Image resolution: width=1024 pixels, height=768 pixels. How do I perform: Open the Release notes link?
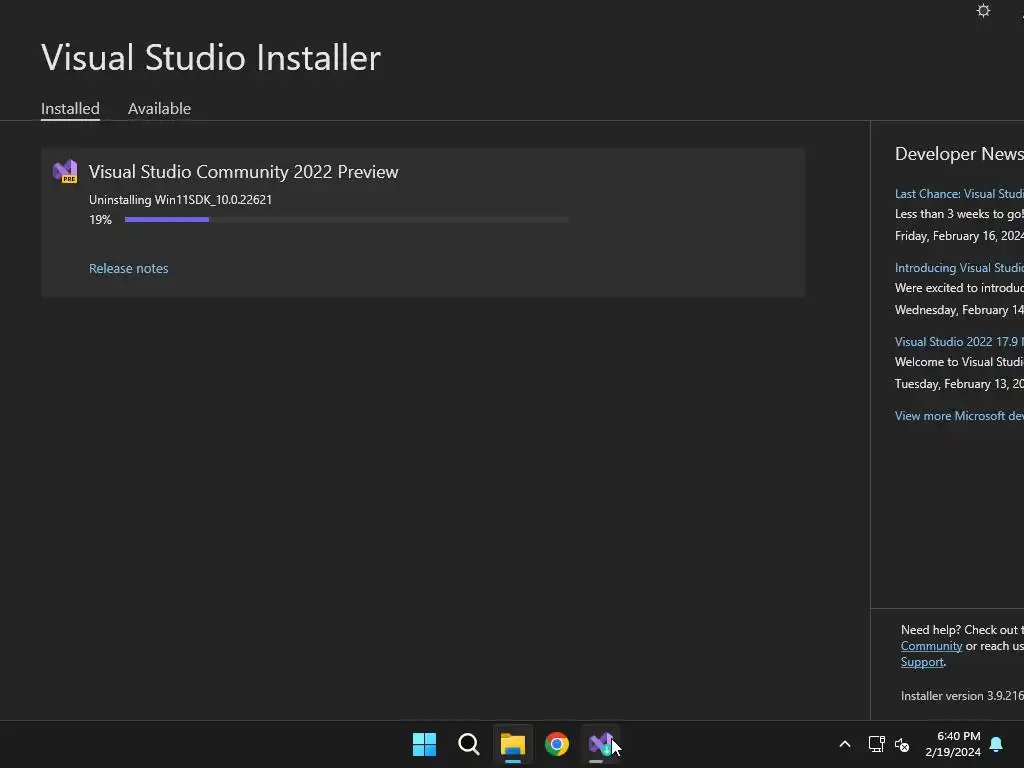click(x=129, y=268)
